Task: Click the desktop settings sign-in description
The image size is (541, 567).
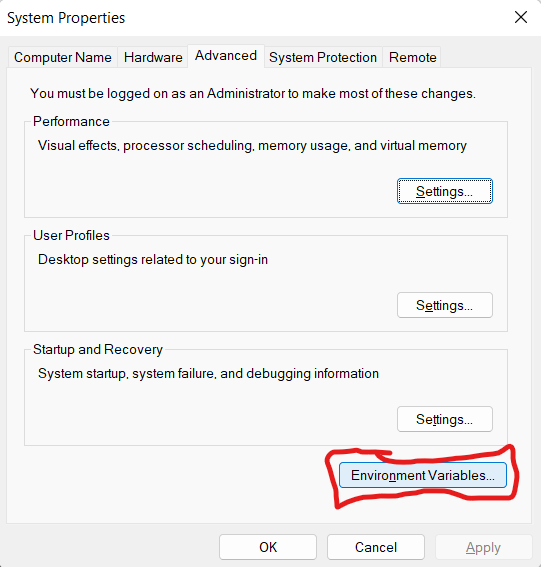Action: (153, 260)
